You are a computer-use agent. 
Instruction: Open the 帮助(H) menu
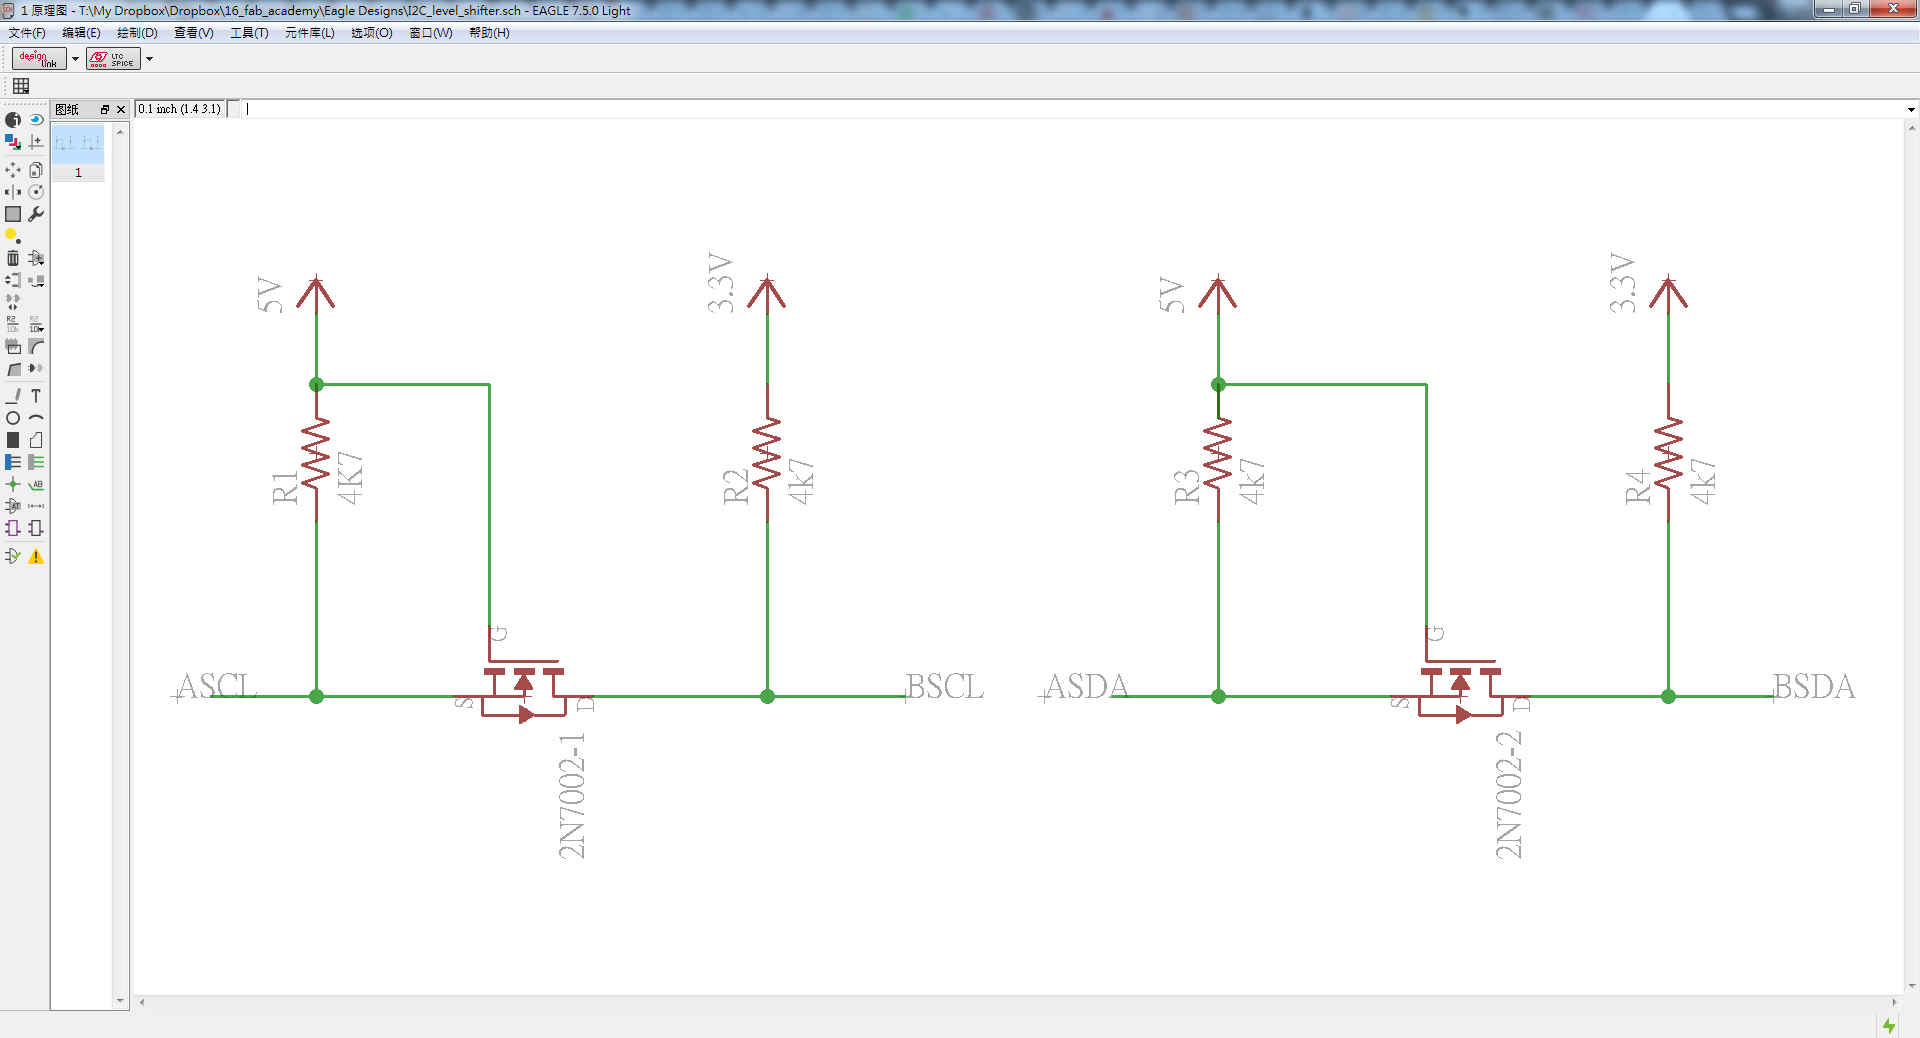click(x=489, y=33)
